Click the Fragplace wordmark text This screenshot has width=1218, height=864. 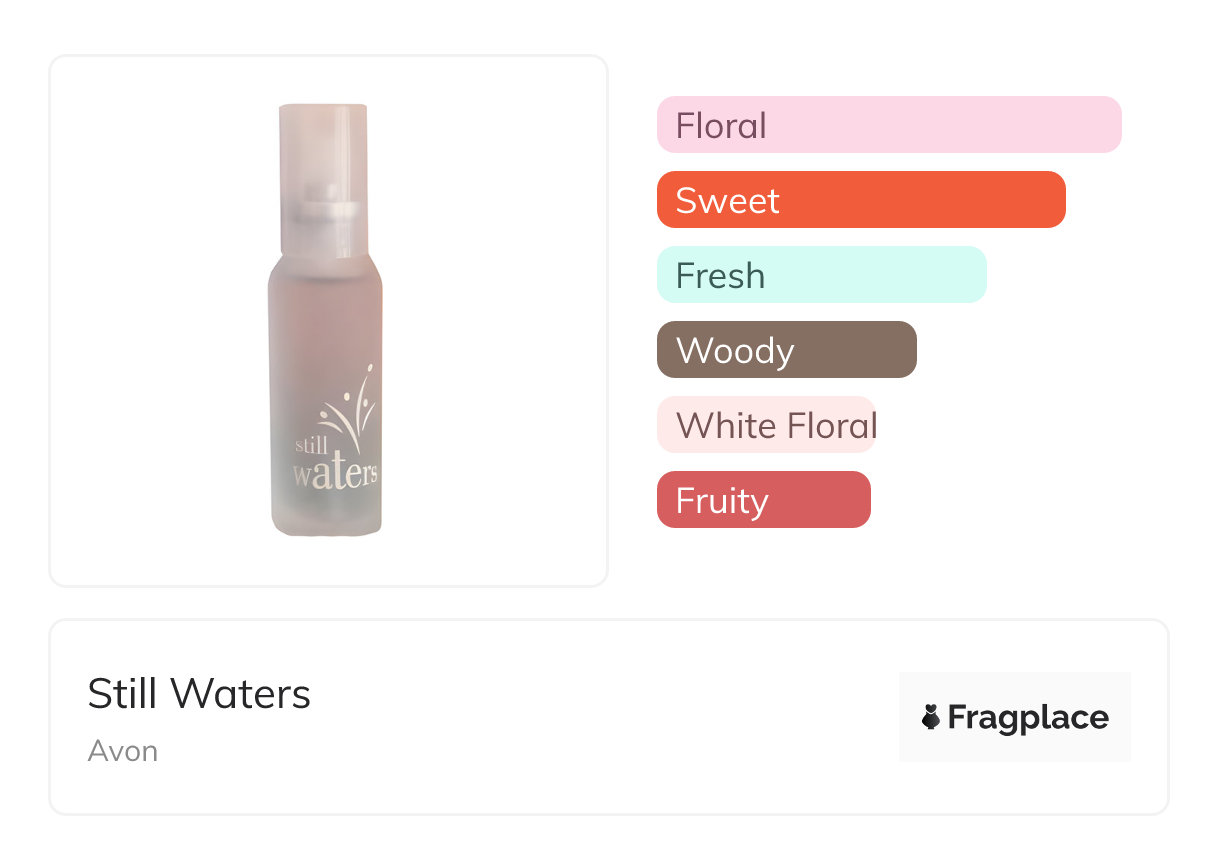tap(1028, 717)
